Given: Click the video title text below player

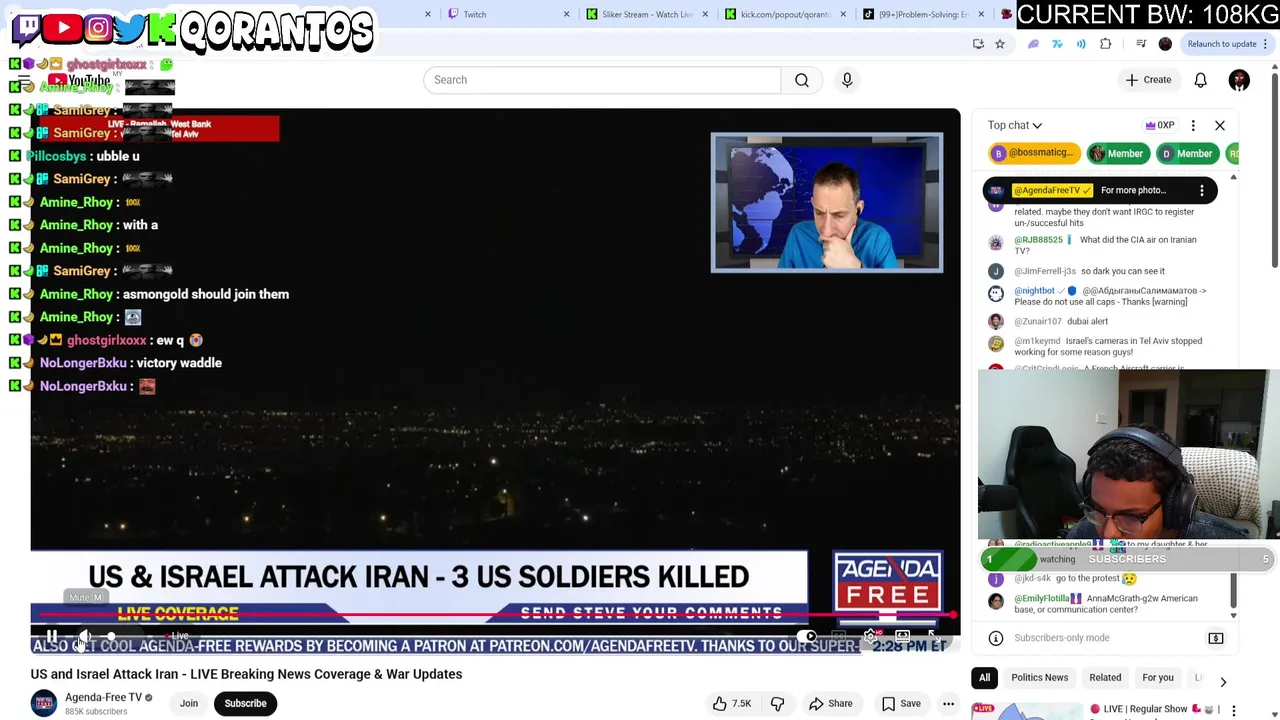Looking at the screenshot, I should pyautogui.click(x=246, y=674).
